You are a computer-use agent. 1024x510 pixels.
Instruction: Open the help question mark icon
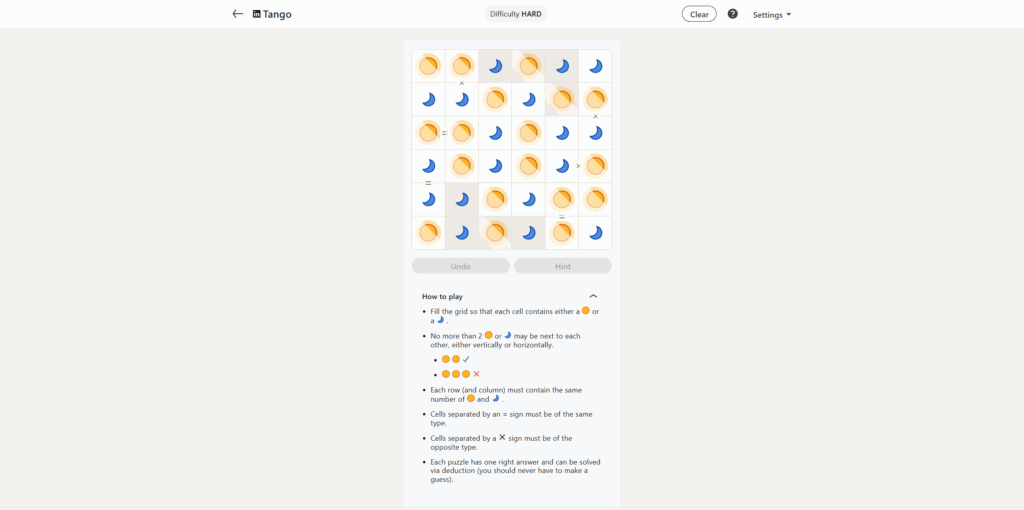tap(732, 14)
